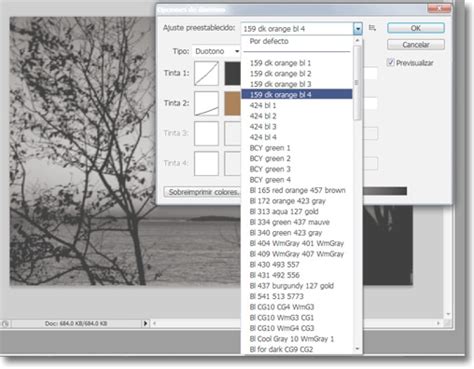Click Tinta 1 black color swatch

coord(233,73)
